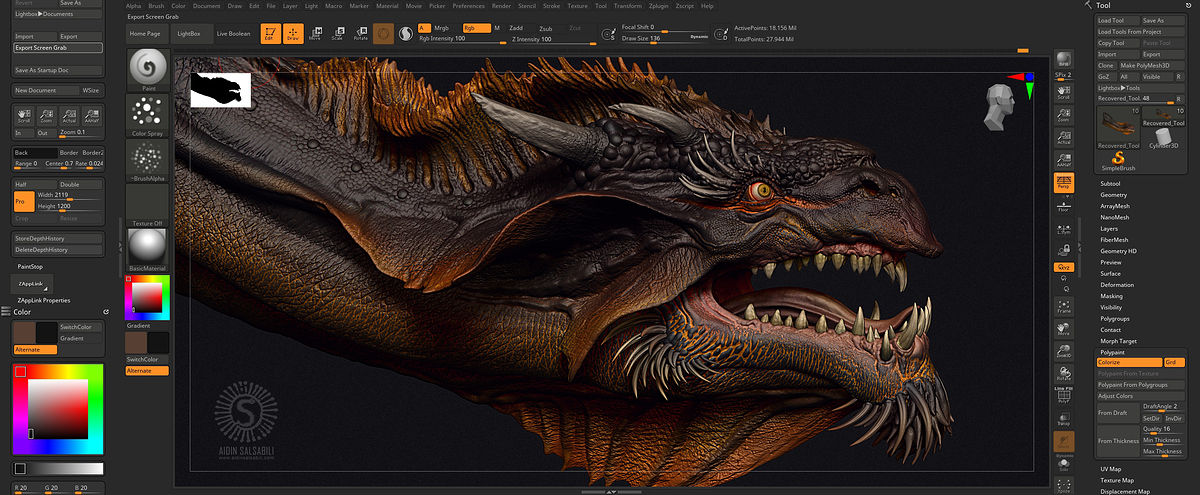
Task: Toggle Alternate under Color panel
Action: (36, 350)
